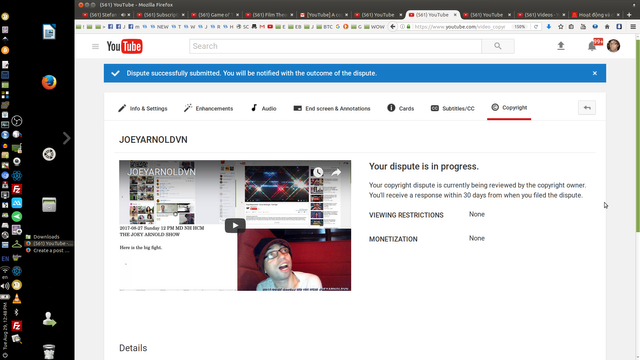Reload the page in Firefox
This screenshot has width=640, height=360.
point(536,27)
